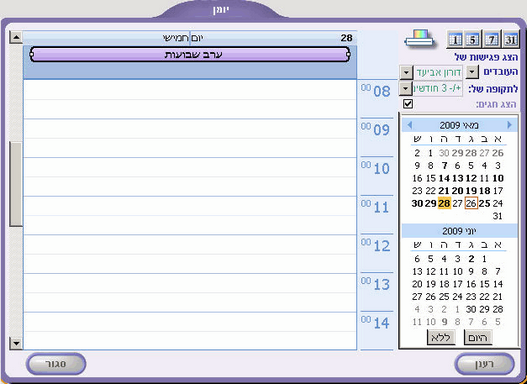527x384 pixels.
Task: Click the ללא (none) button
Action: point(441,337)
